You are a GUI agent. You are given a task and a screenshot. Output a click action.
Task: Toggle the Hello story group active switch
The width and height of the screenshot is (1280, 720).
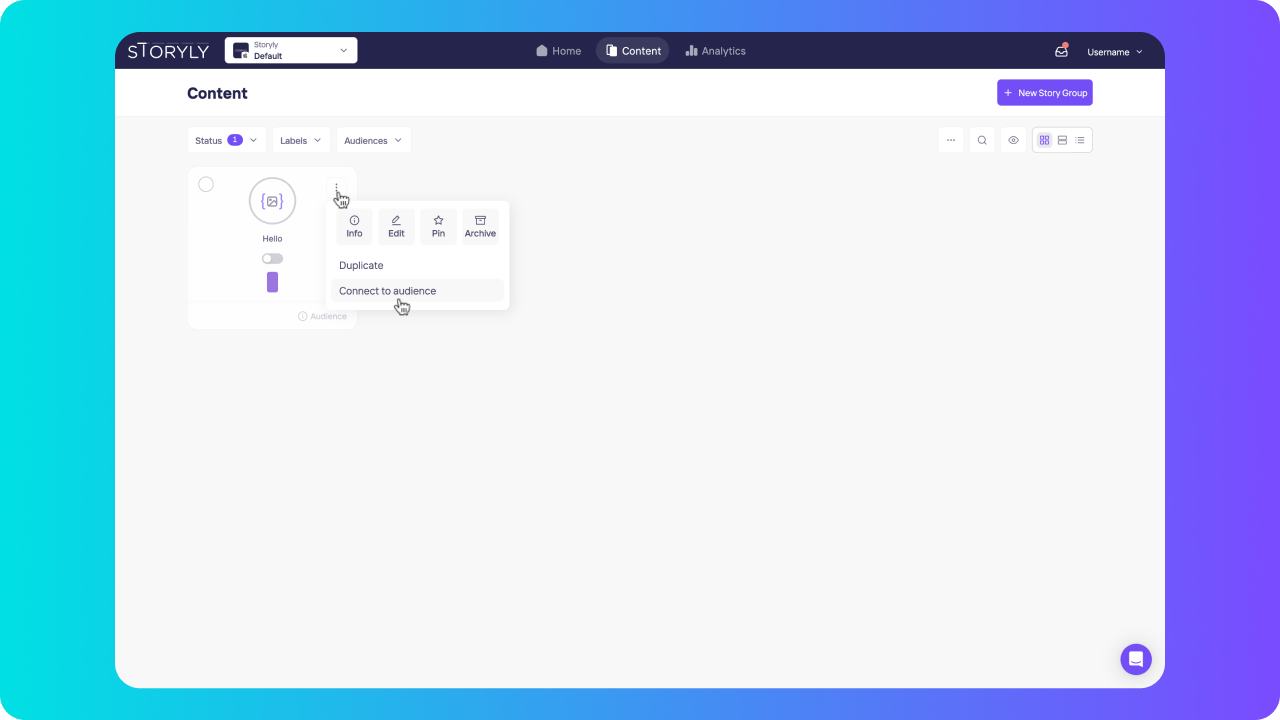click(x=272, y=258)
